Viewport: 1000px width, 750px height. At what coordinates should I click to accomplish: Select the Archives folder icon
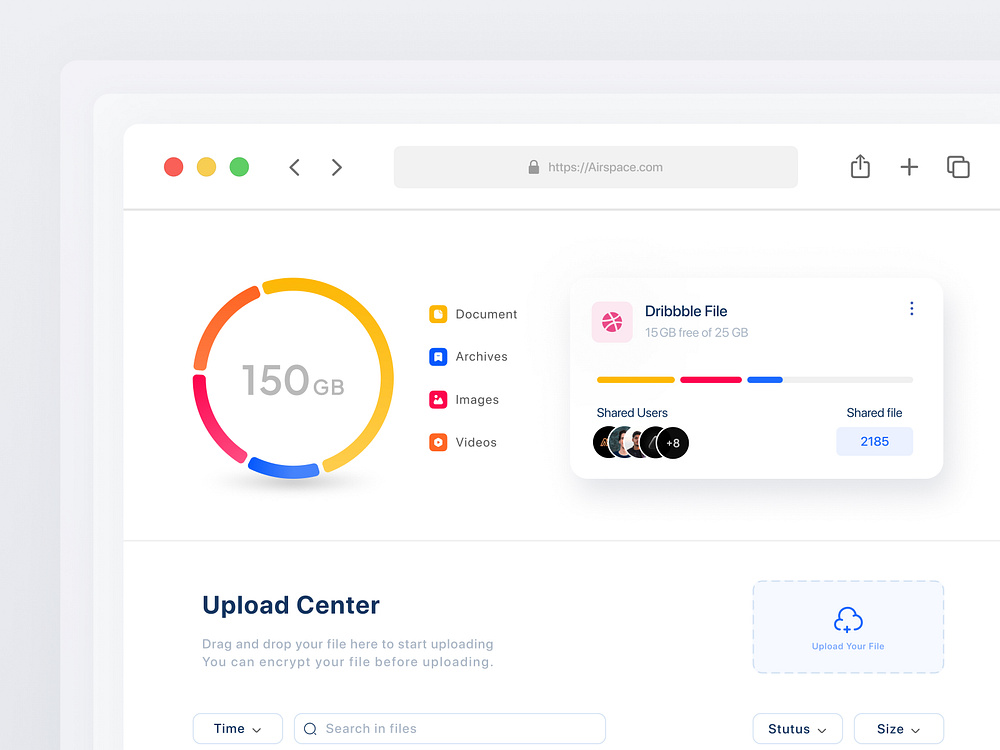438,357
